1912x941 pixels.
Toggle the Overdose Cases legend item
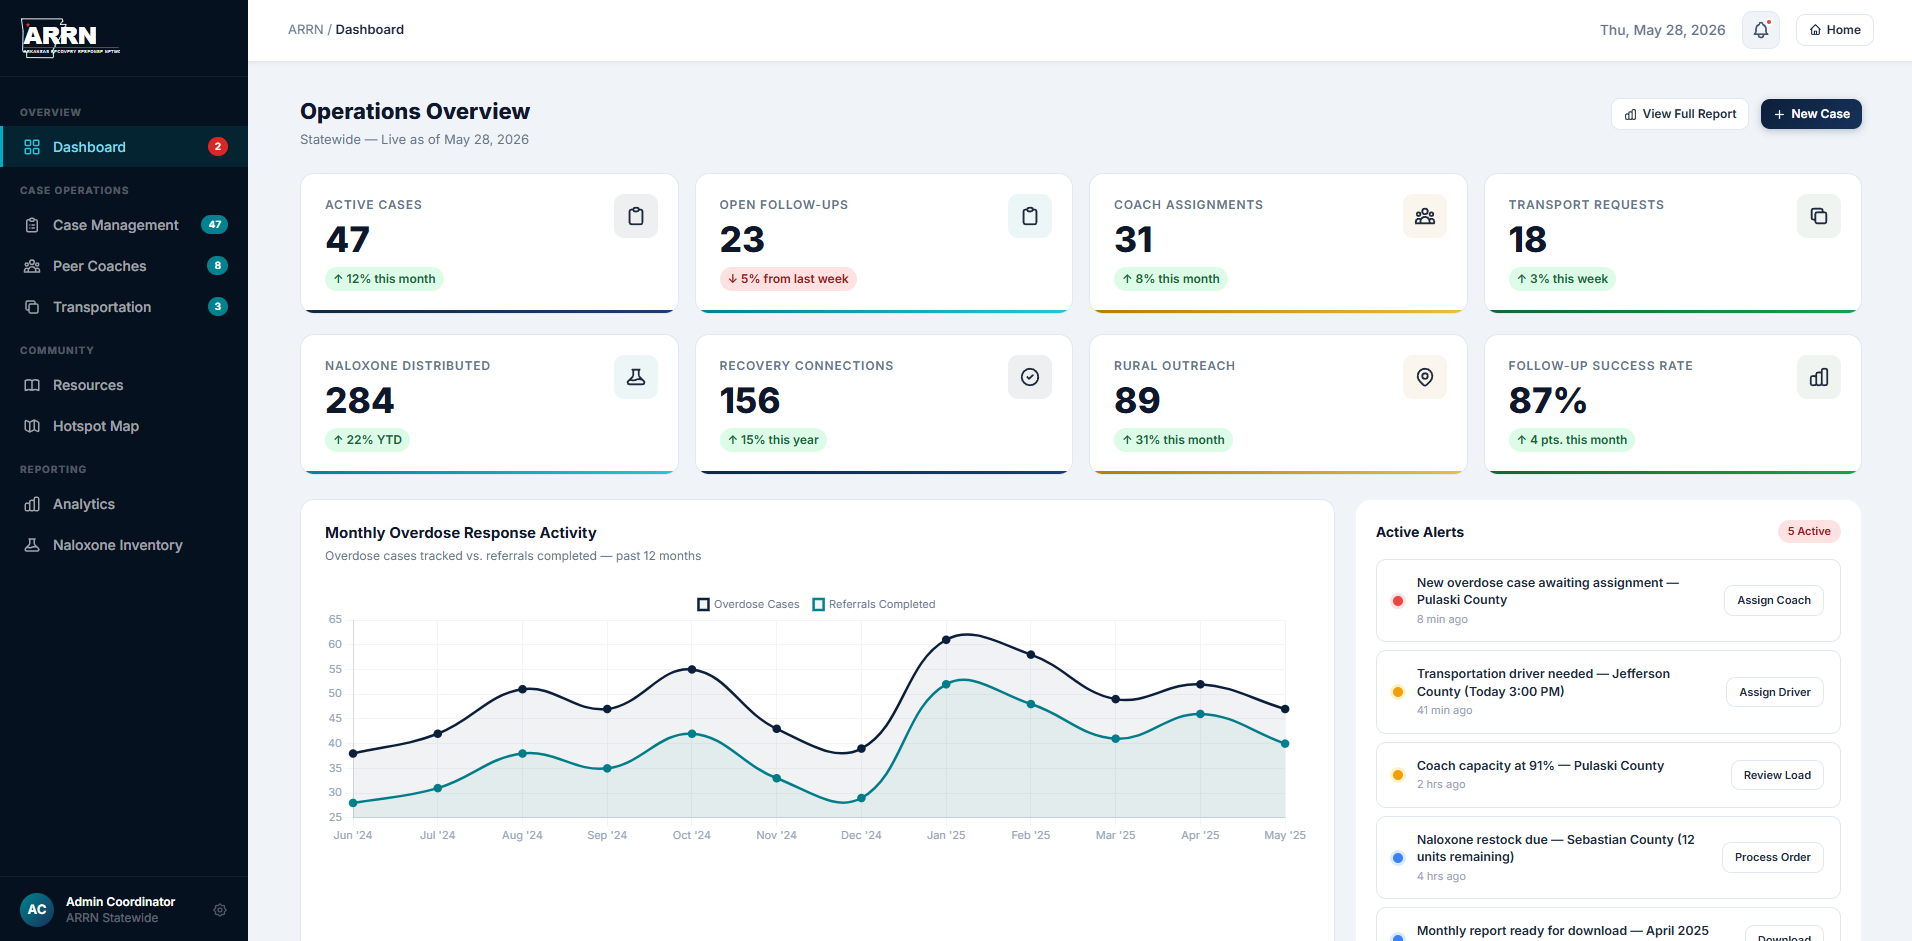tap(748, 604)
